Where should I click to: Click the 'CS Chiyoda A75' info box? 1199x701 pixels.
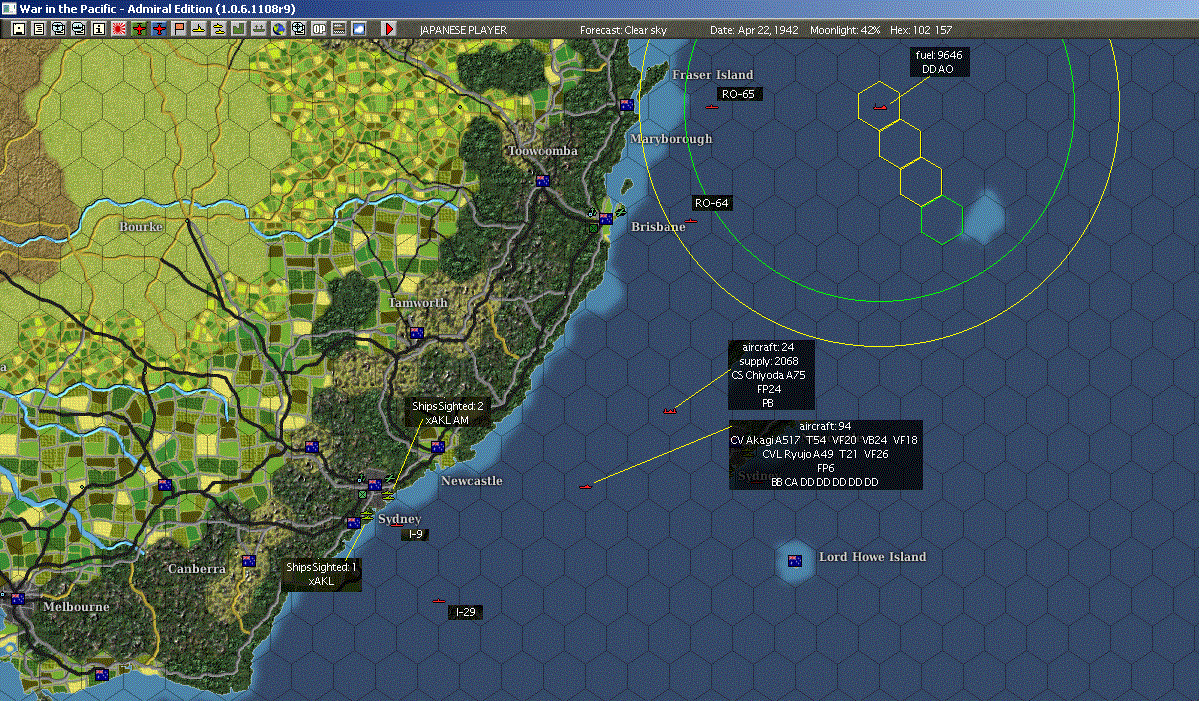[771, 375]
